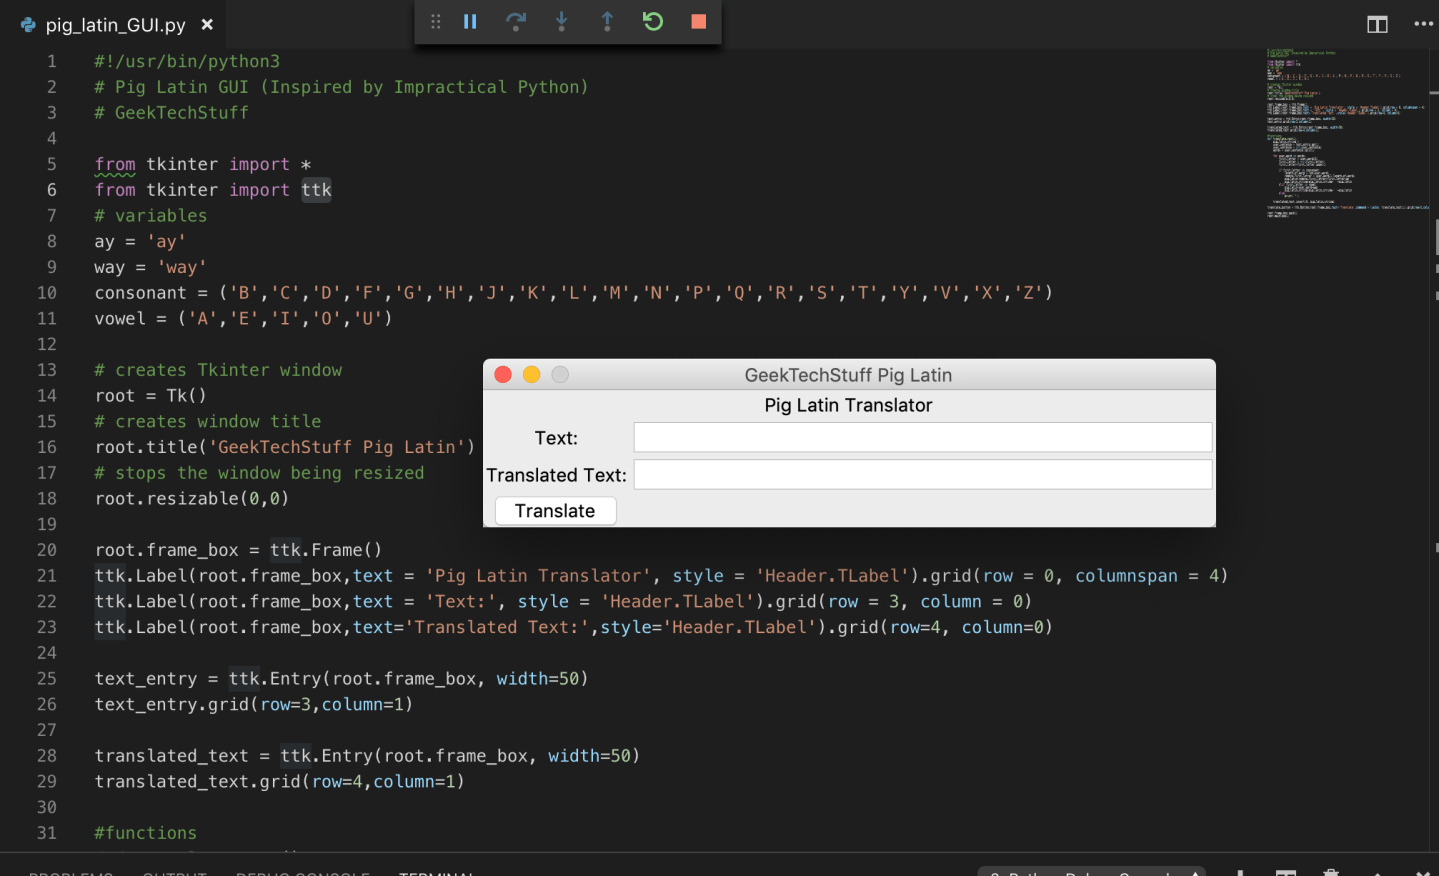Close the pig_latin_GUI.py tab

click(207, 24)
